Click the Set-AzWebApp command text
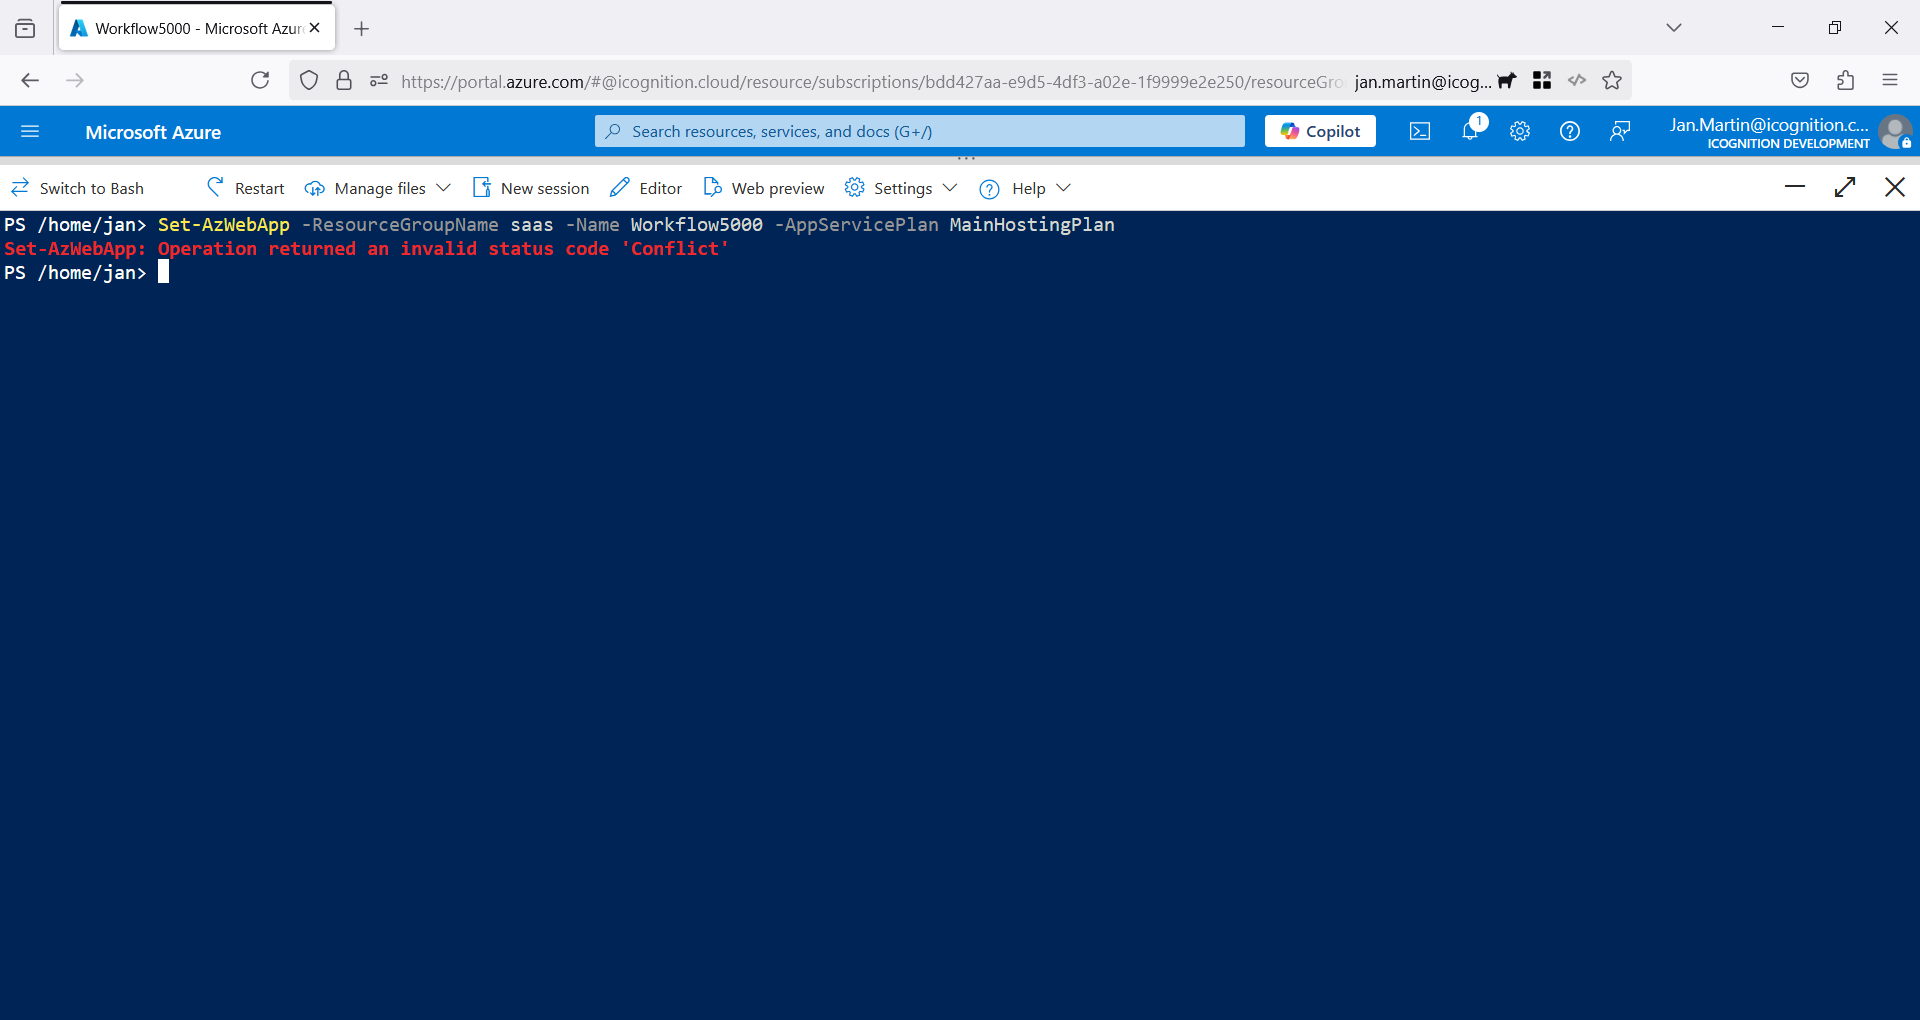 [x=223, y=225]
